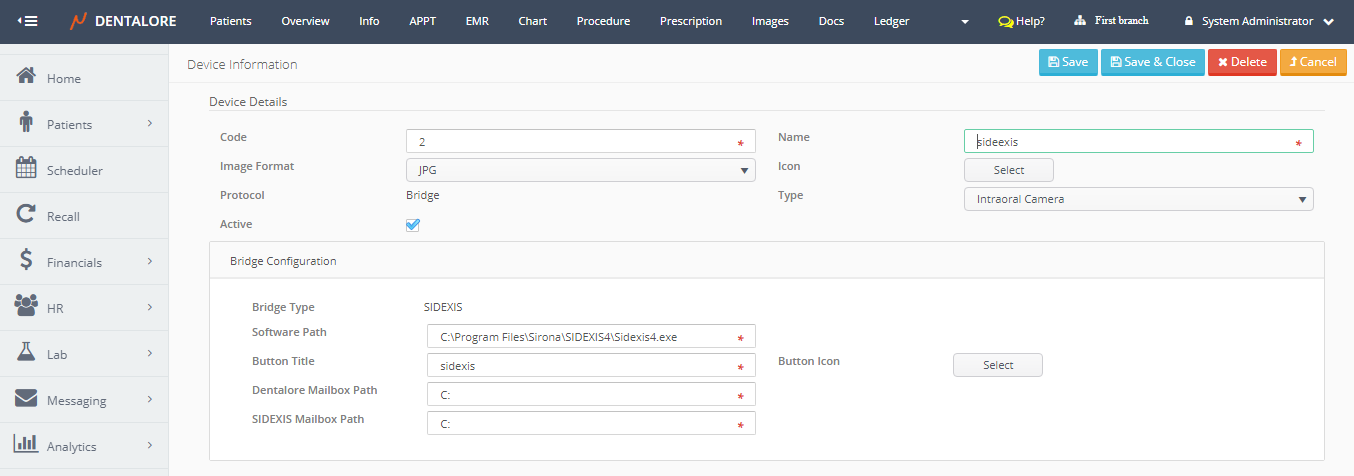Click the Save & Close button
Viewport: 1354px width, 476px height.
coord(1152,62)
